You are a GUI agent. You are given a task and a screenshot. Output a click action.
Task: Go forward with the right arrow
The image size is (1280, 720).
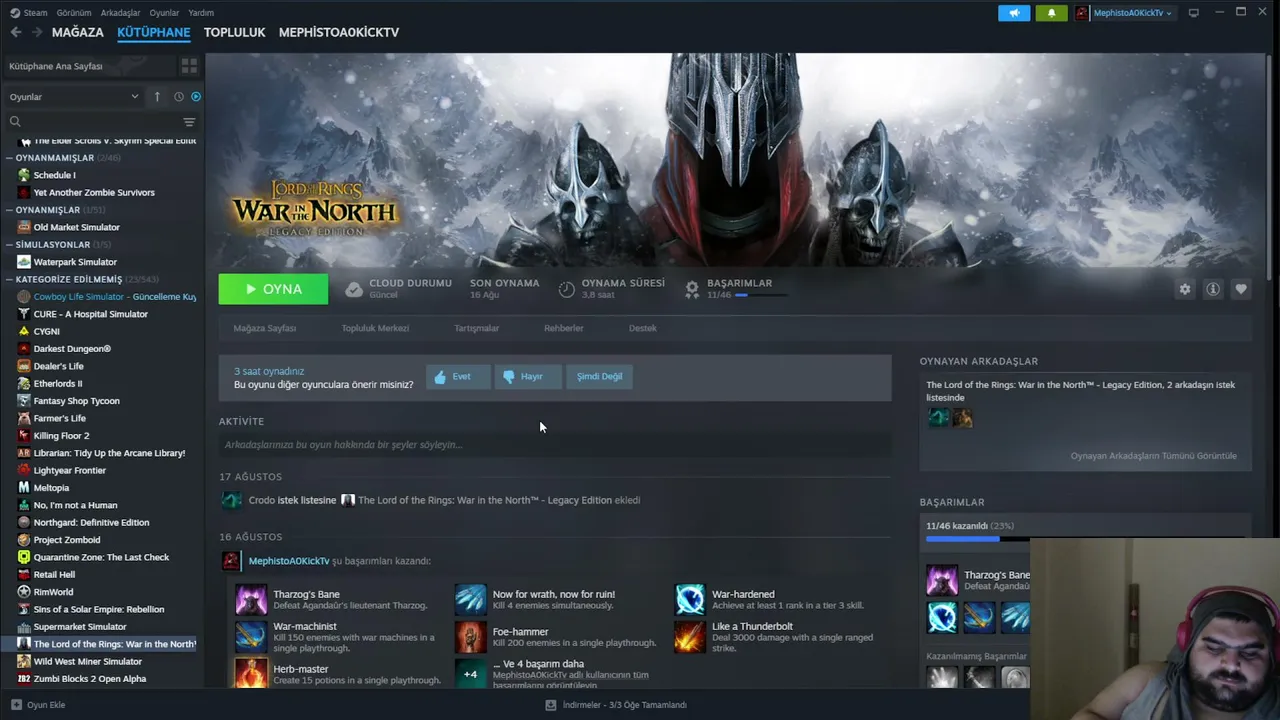click(x=37, y=32)
